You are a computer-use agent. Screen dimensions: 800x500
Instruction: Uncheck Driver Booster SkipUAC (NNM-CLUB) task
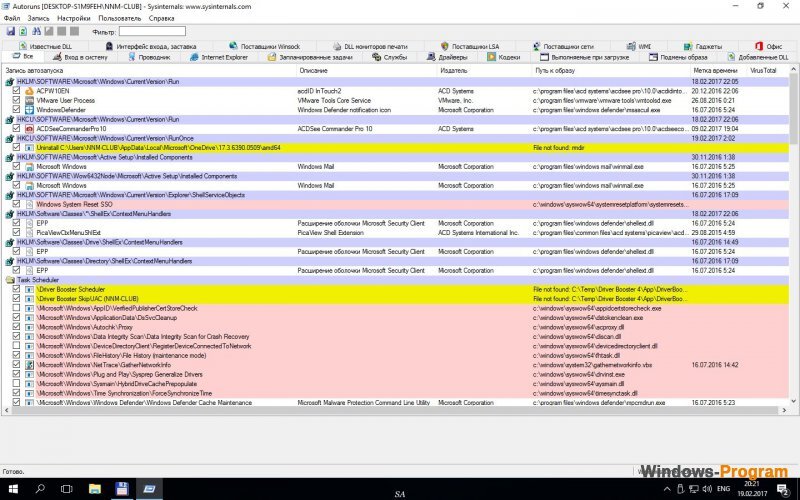[16, 298]
